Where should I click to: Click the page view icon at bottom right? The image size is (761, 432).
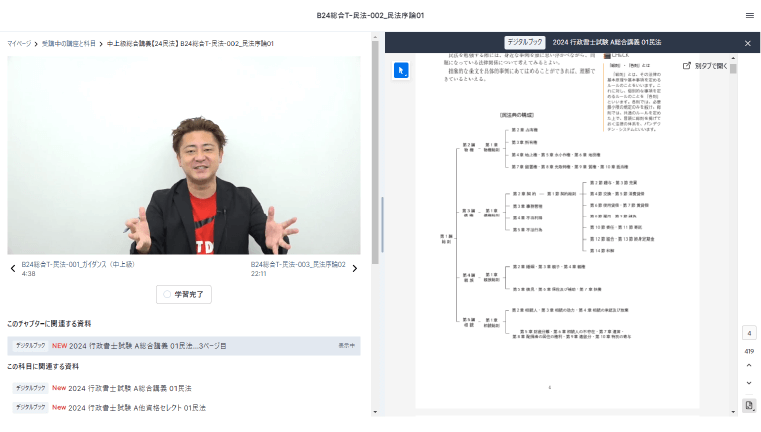749,405
